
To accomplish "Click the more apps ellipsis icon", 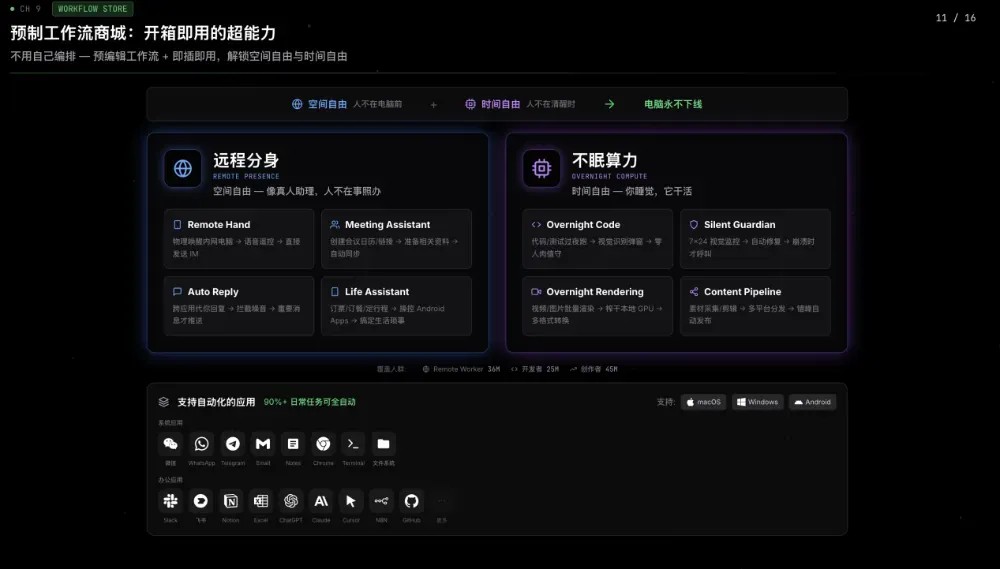I will pos(441,501).
